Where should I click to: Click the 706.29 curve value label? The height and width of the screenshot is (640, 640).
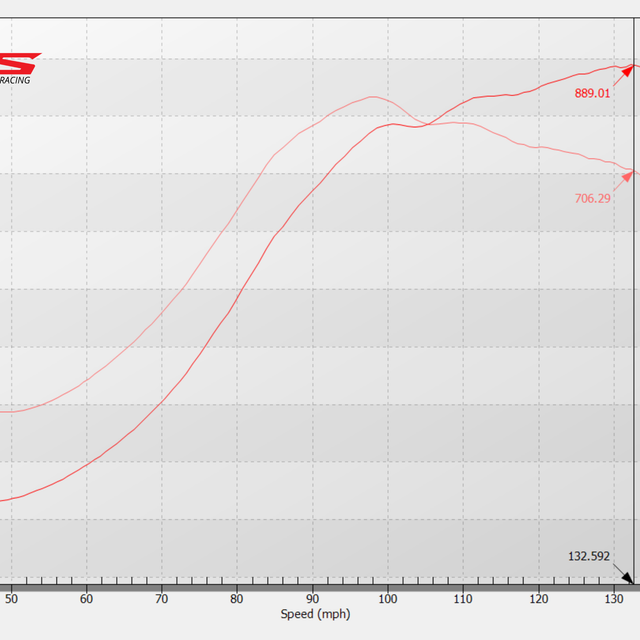coord(592,198)
